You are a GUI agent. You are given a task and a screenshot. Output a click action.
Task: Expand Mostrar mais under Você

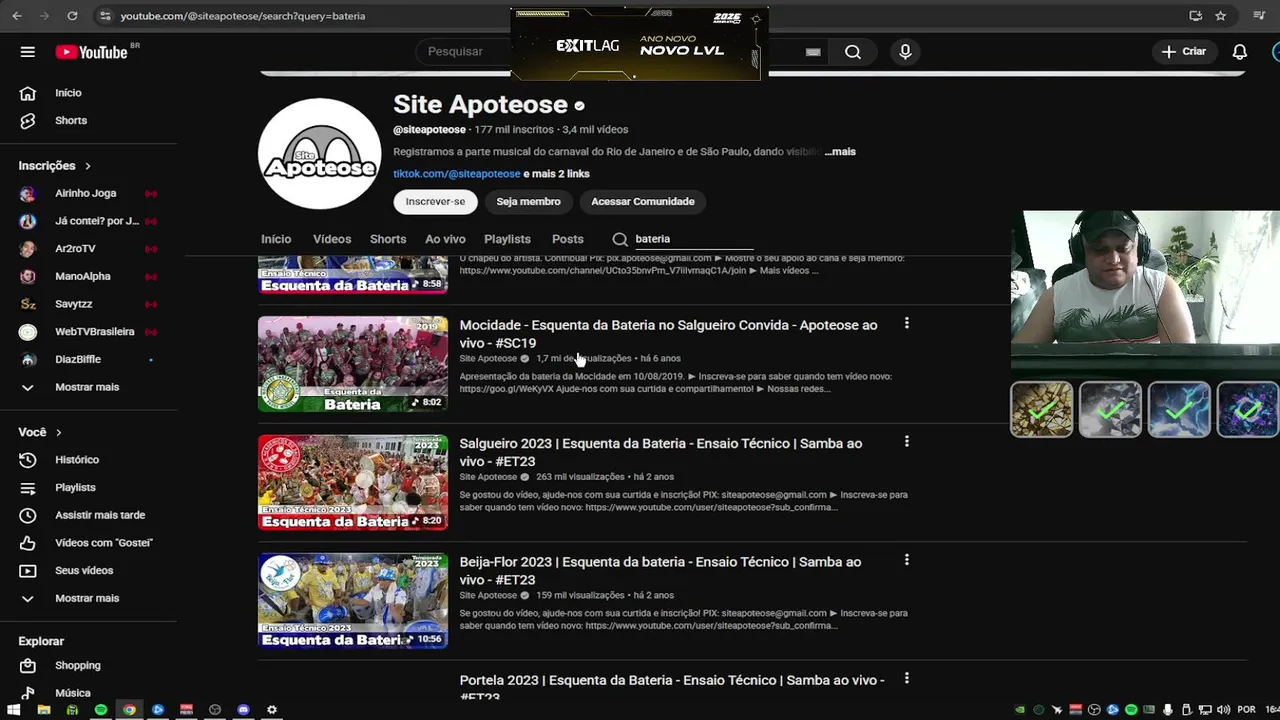[x=87, y=598]
